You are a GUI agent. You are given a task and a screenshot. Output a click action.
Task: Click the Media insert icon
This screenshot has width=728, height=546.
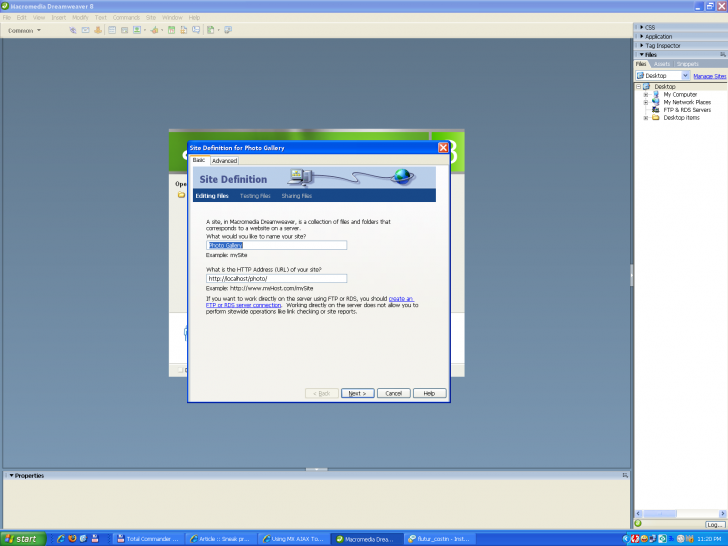pyautogui.click(x=154, y=30)
